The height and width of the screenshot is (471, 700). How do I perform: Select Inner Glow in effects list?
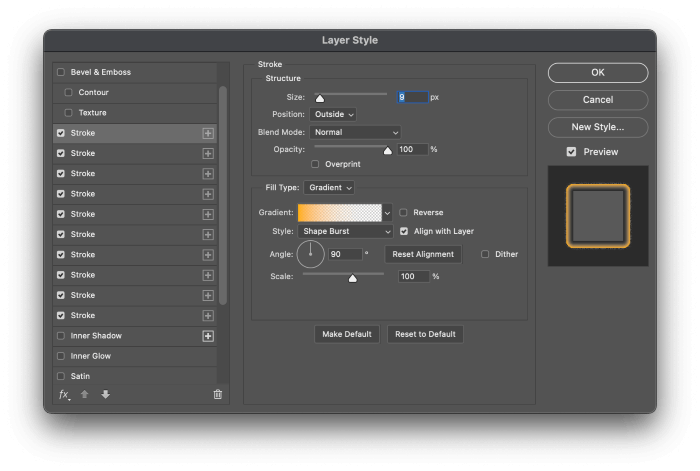tap(90, 356)
